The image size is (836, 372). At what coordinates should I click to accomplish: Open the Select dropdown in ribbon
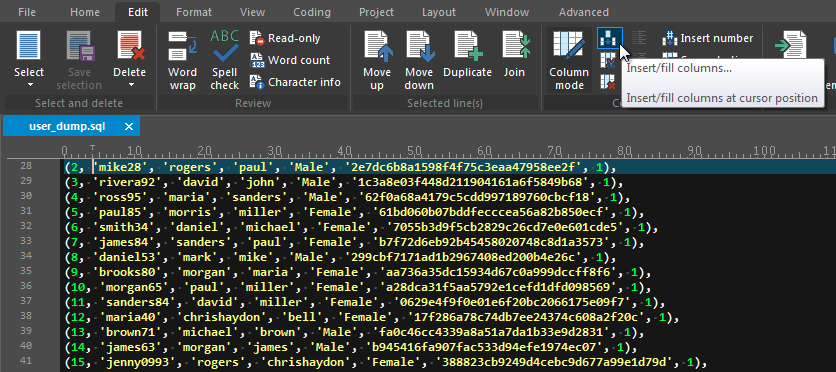coord(29,60)
